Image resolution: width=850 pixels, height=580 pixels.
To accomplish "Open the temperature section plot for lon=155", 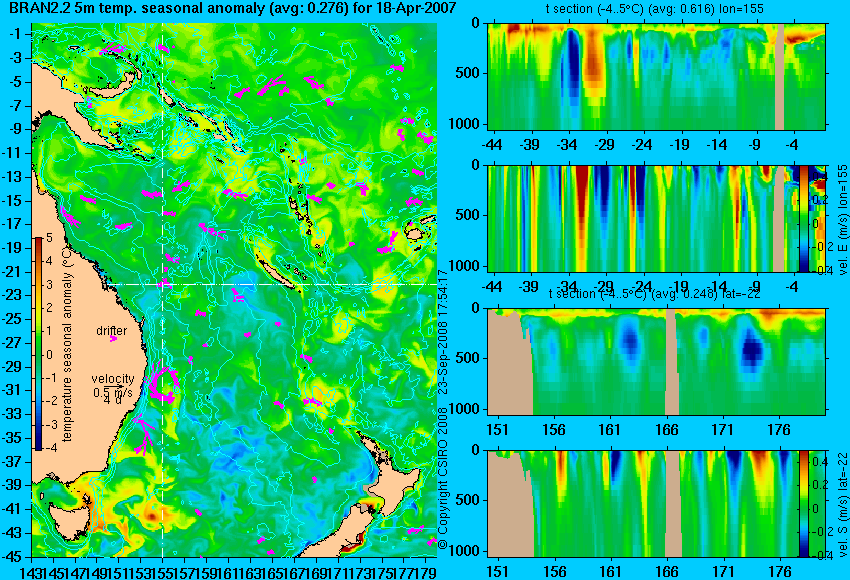I will pyautogui.click(x=656, y=76).
